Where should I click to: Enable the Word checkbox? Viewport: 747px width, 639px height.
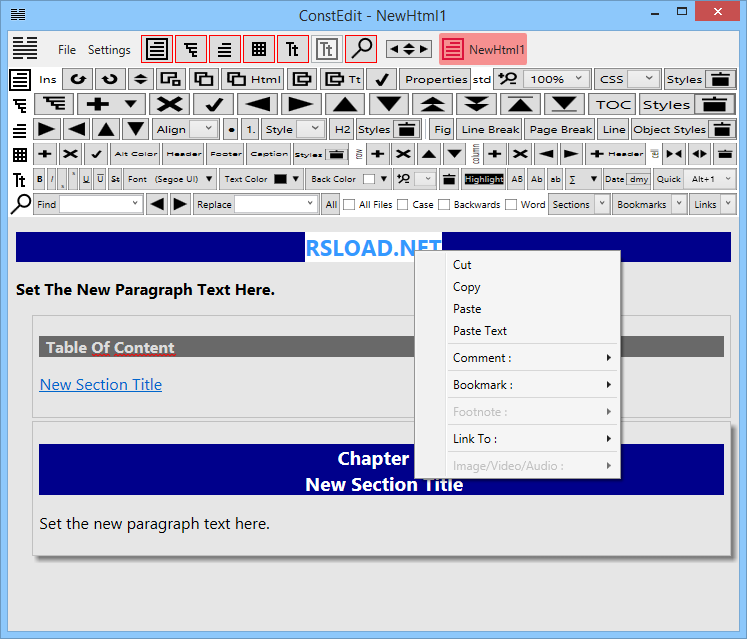pyautogui.click(x=511, y=204)
